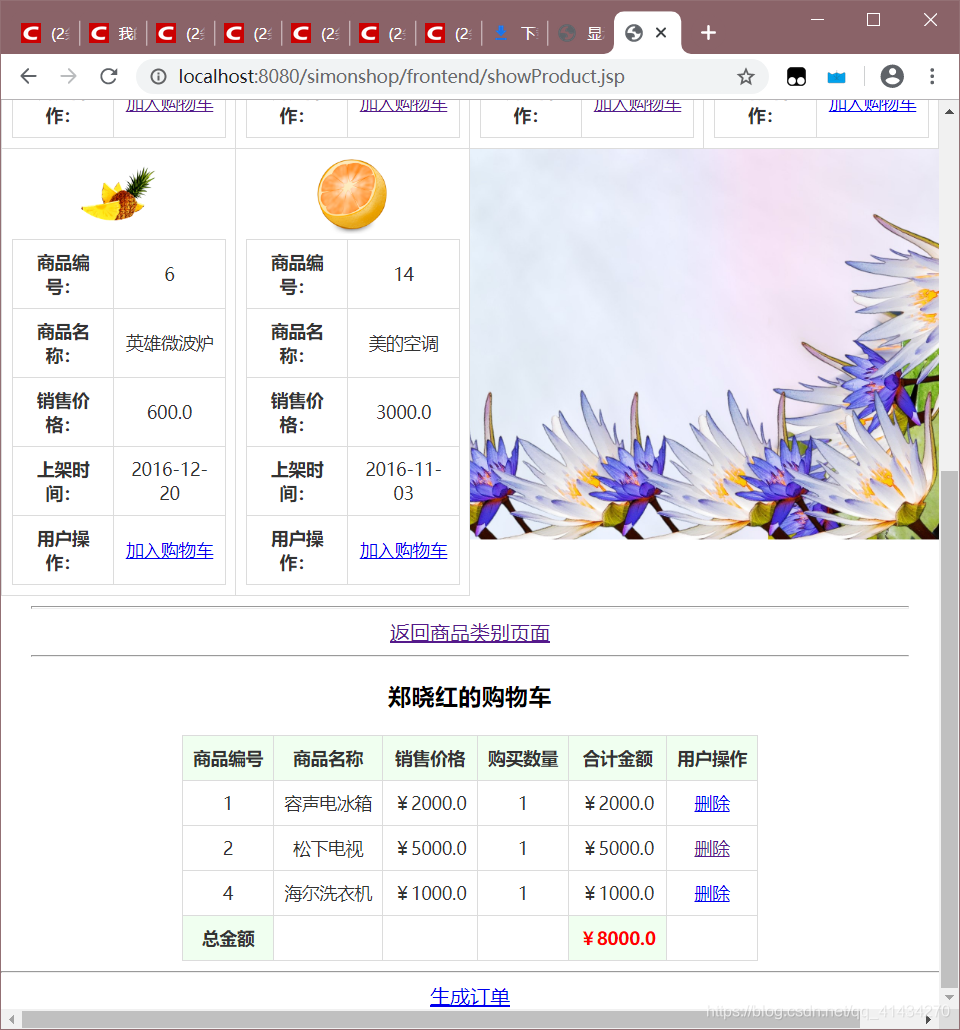Click the 松下电视 product name cell
The image size is (960, 1030).
tap(328, 849)
